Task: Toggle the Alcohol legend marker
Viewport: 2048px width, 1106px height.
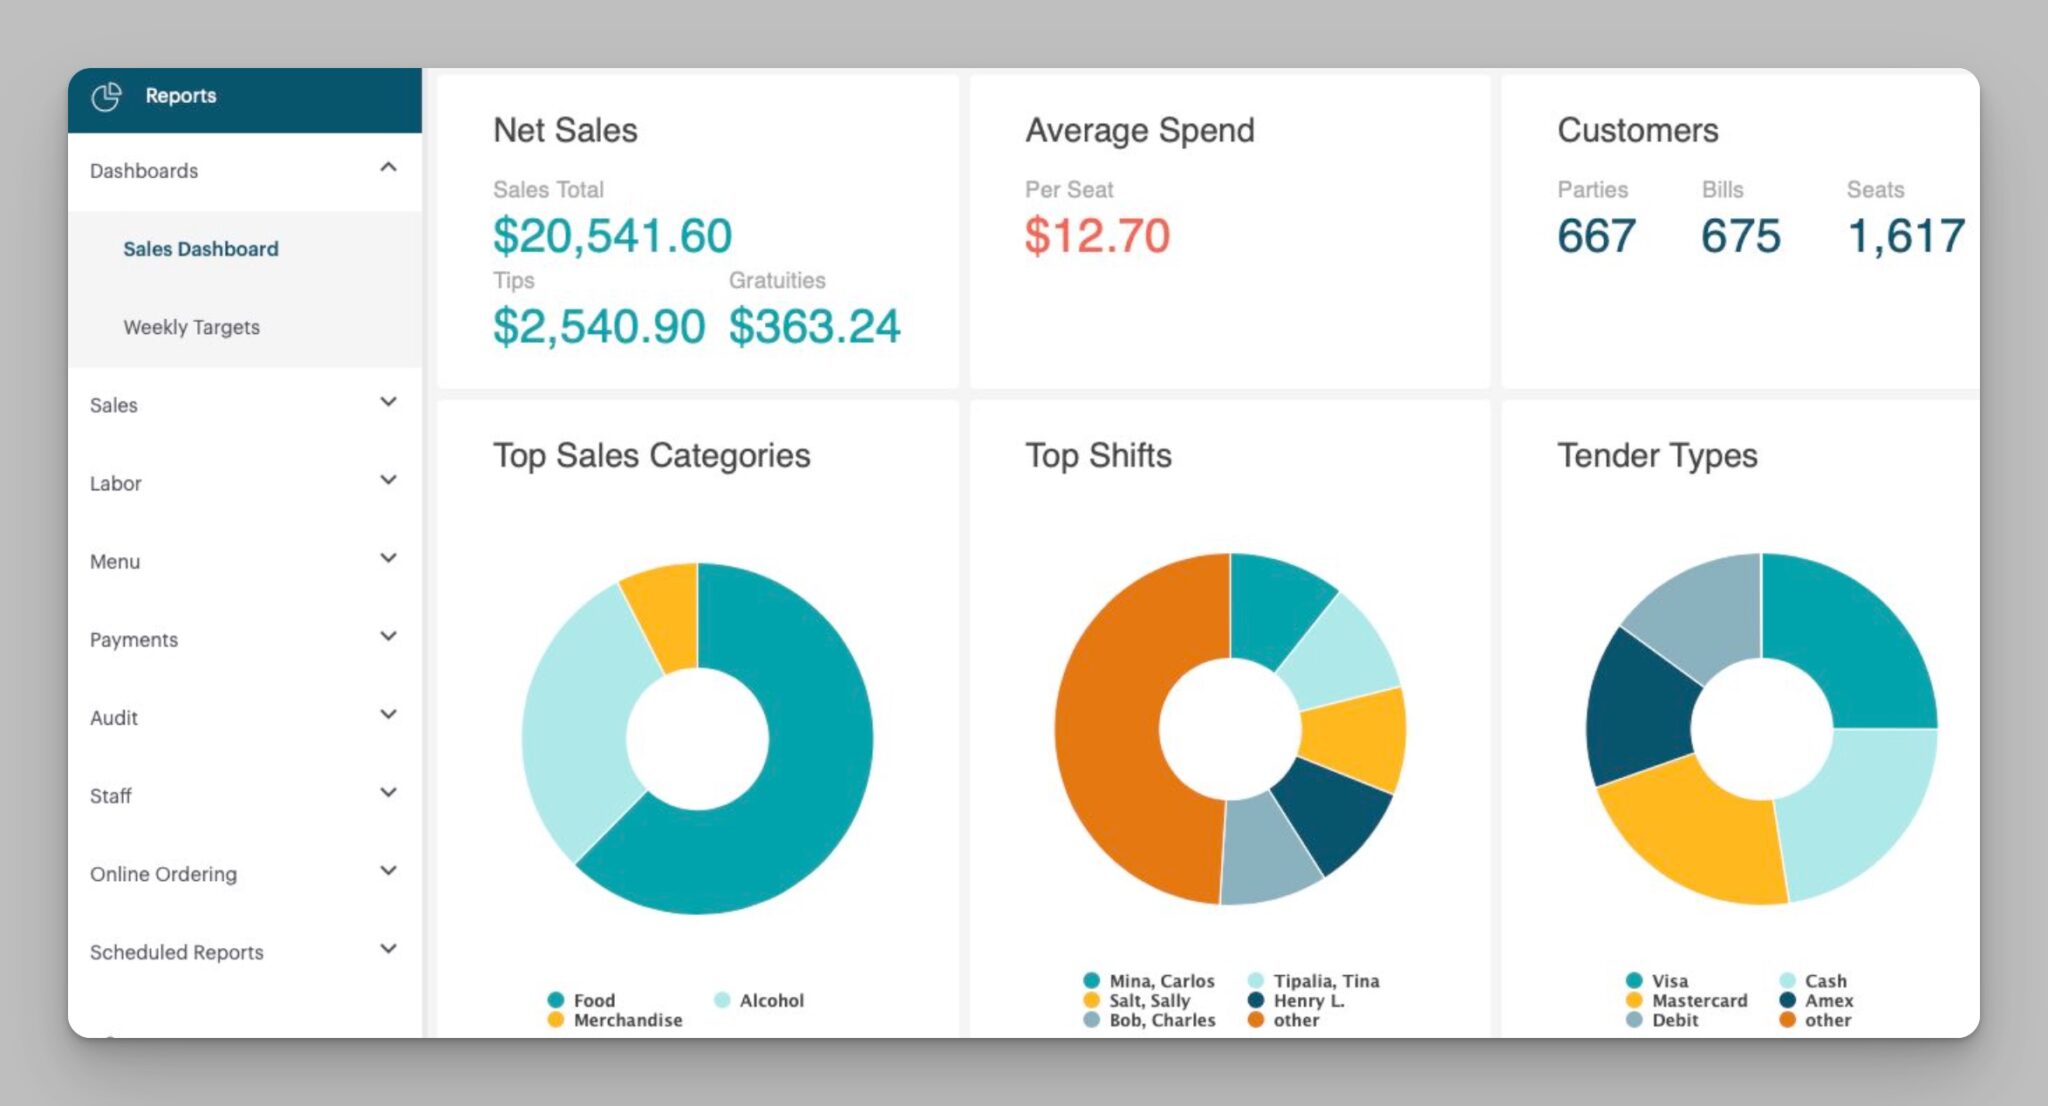Action: pyautogui.click(x=722, y=1000)
